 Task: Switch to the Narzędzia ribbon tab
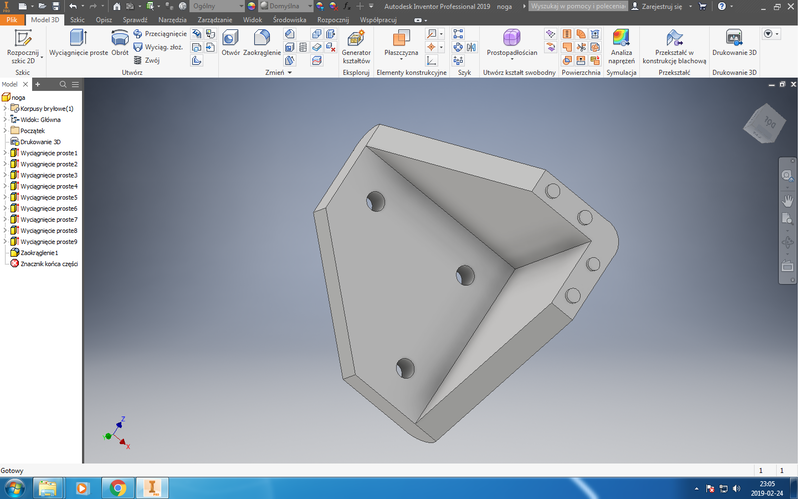pos(172,19)
